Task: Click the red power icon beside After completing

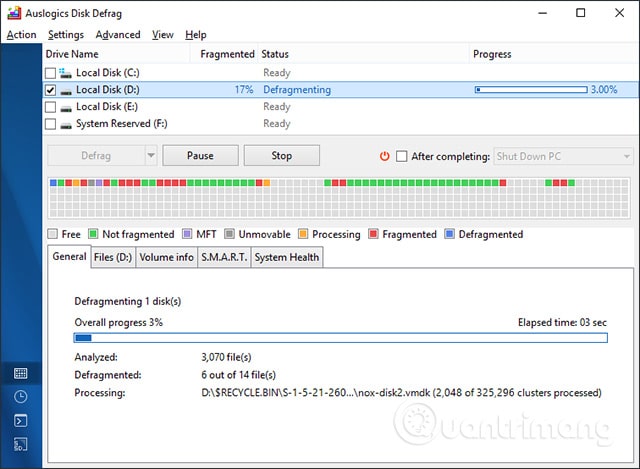Action: 384,156
